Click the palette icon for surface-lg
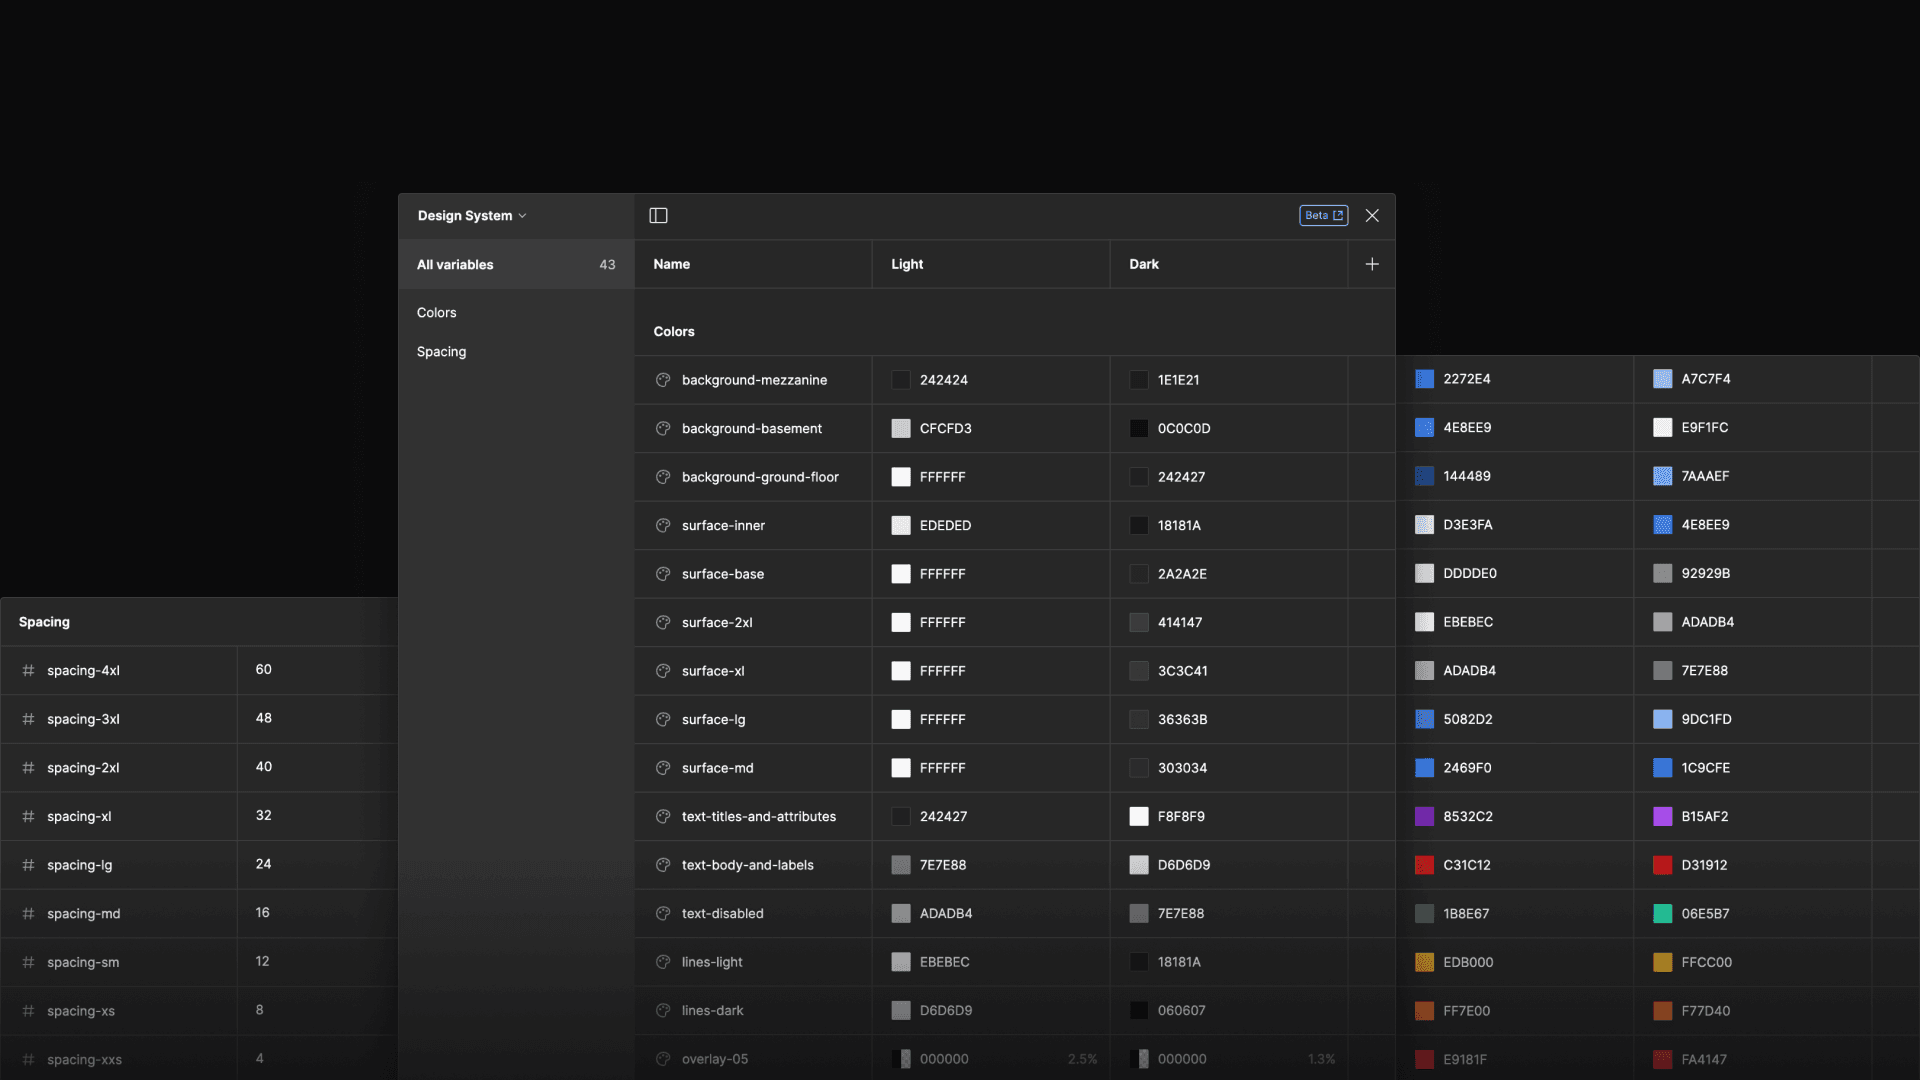 [x=662, y=719]
